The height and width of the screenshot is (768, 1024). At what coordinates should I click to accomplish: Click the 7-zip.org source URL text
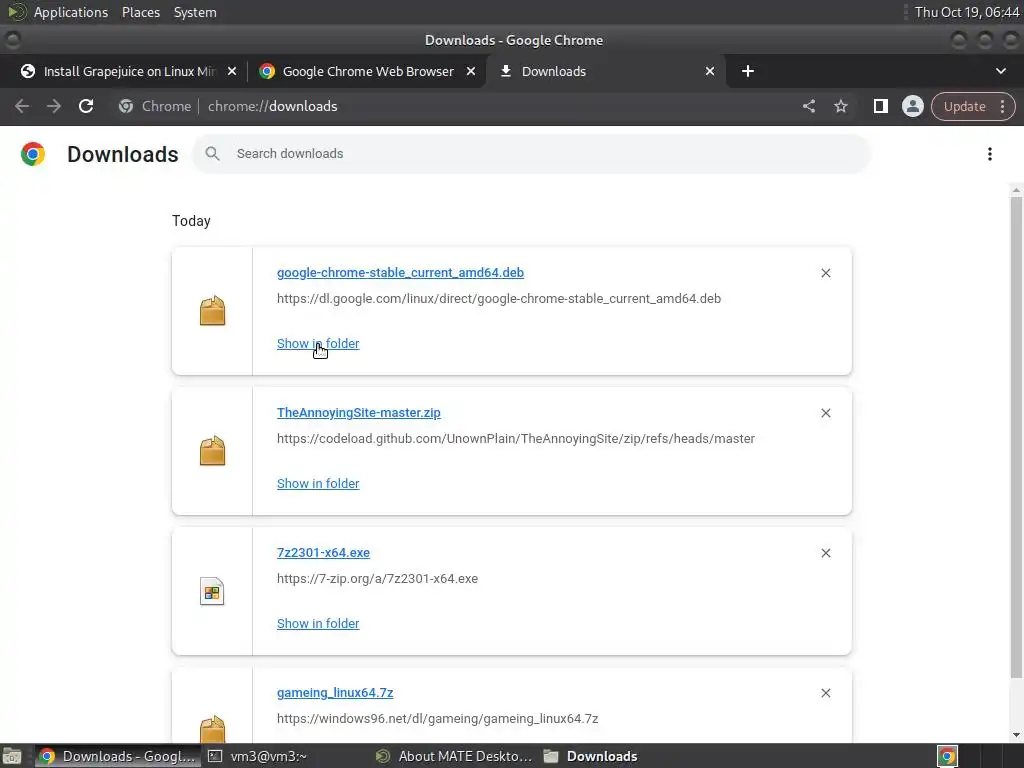click(x=377, y=579)
